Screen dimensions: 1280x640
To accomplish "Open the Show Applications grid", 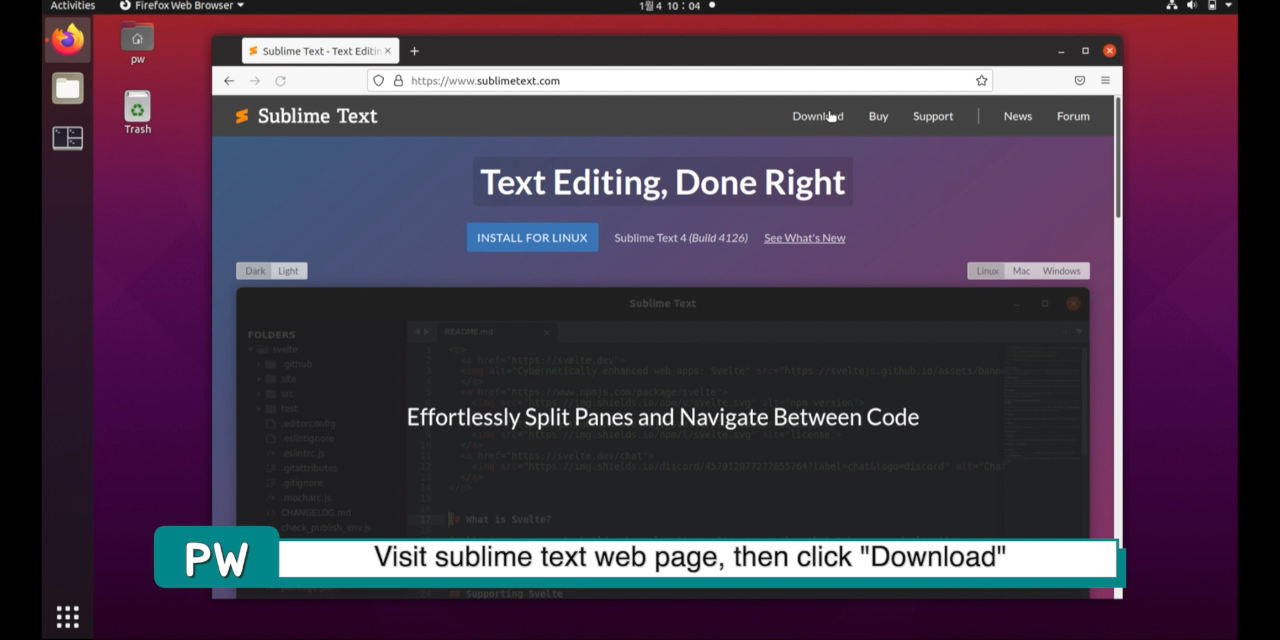I will (x=67, y=617).
